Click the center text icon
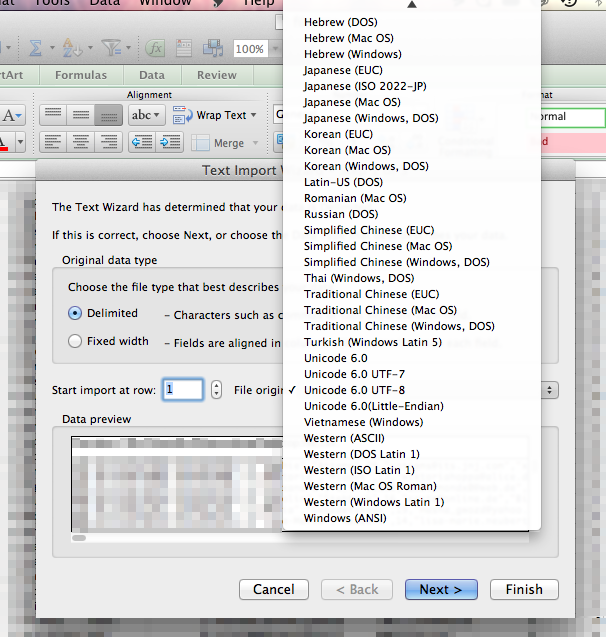 [x=80, y=142]
